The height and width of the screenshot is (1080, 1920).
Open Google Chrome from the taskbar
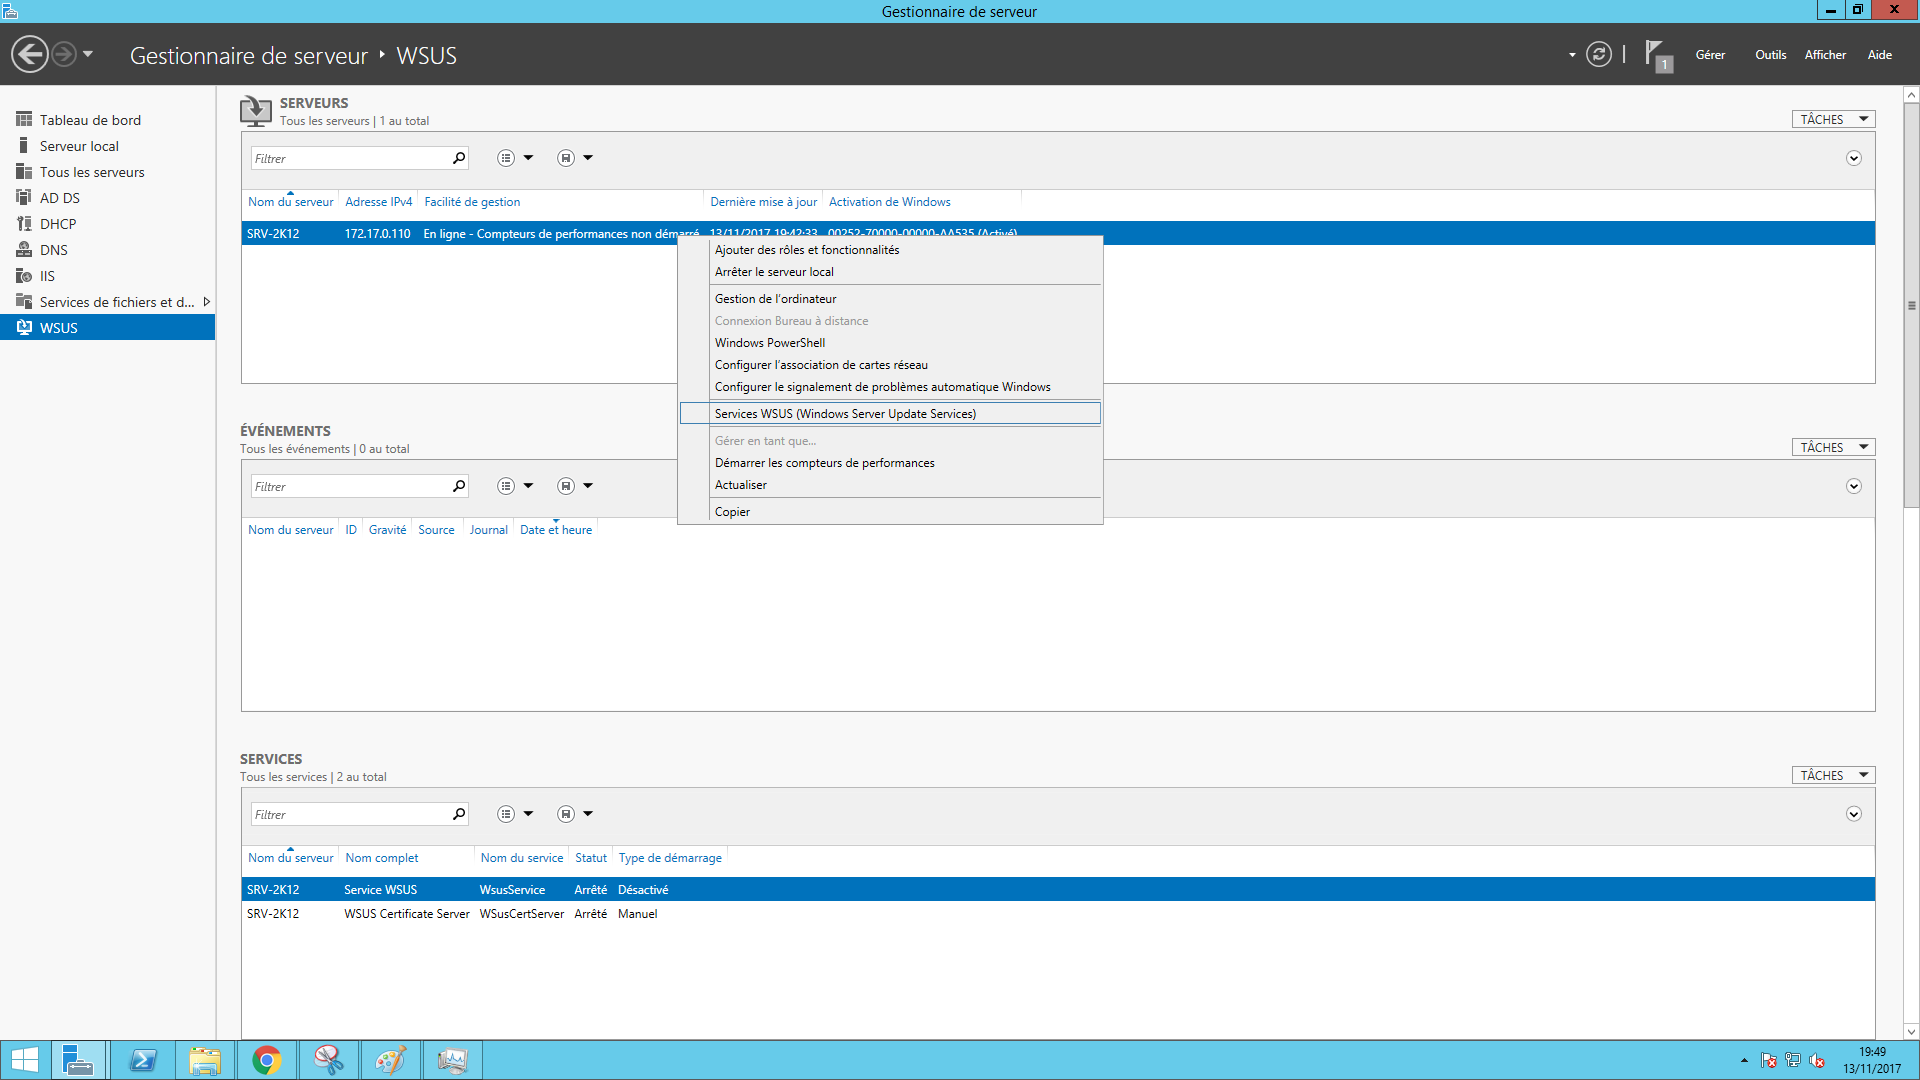click(x=267, y=1060)
